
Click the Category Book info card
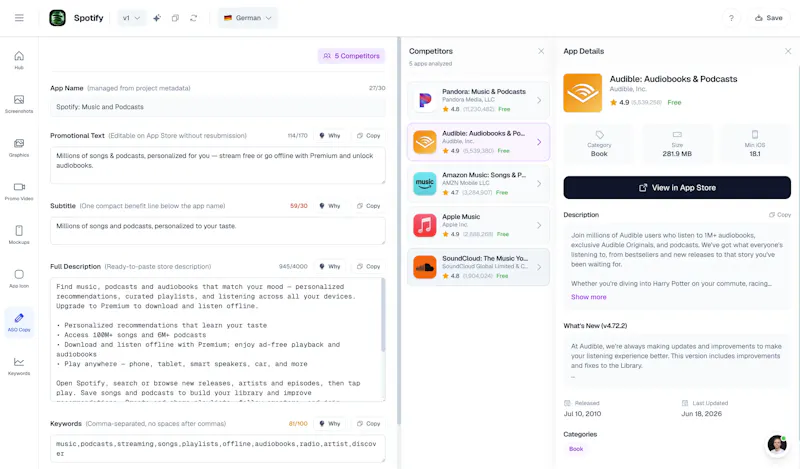coord(599,144)
